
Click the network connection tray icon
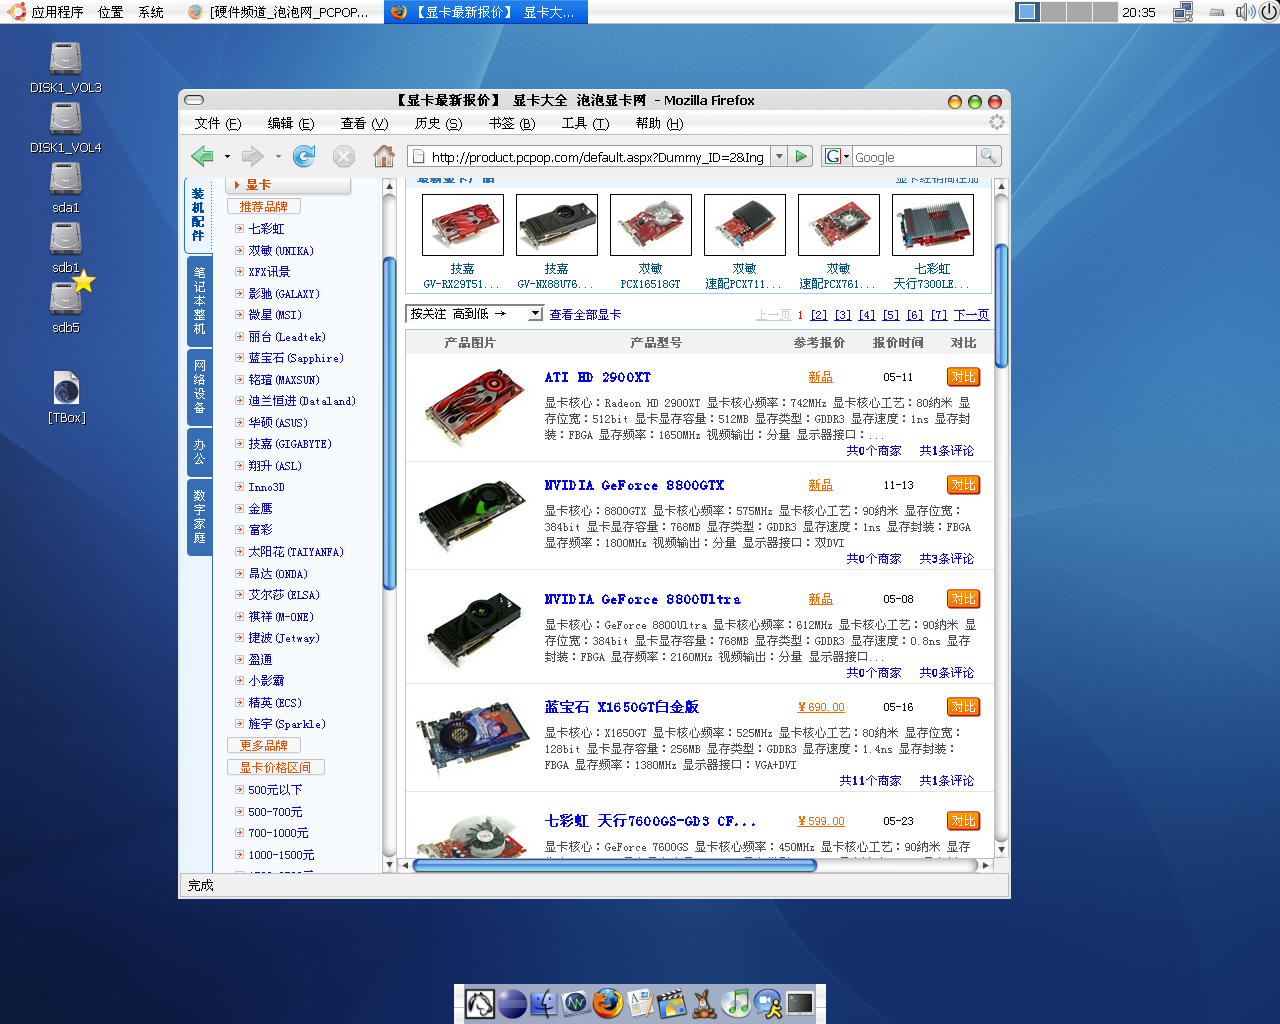coord(1183,12)
